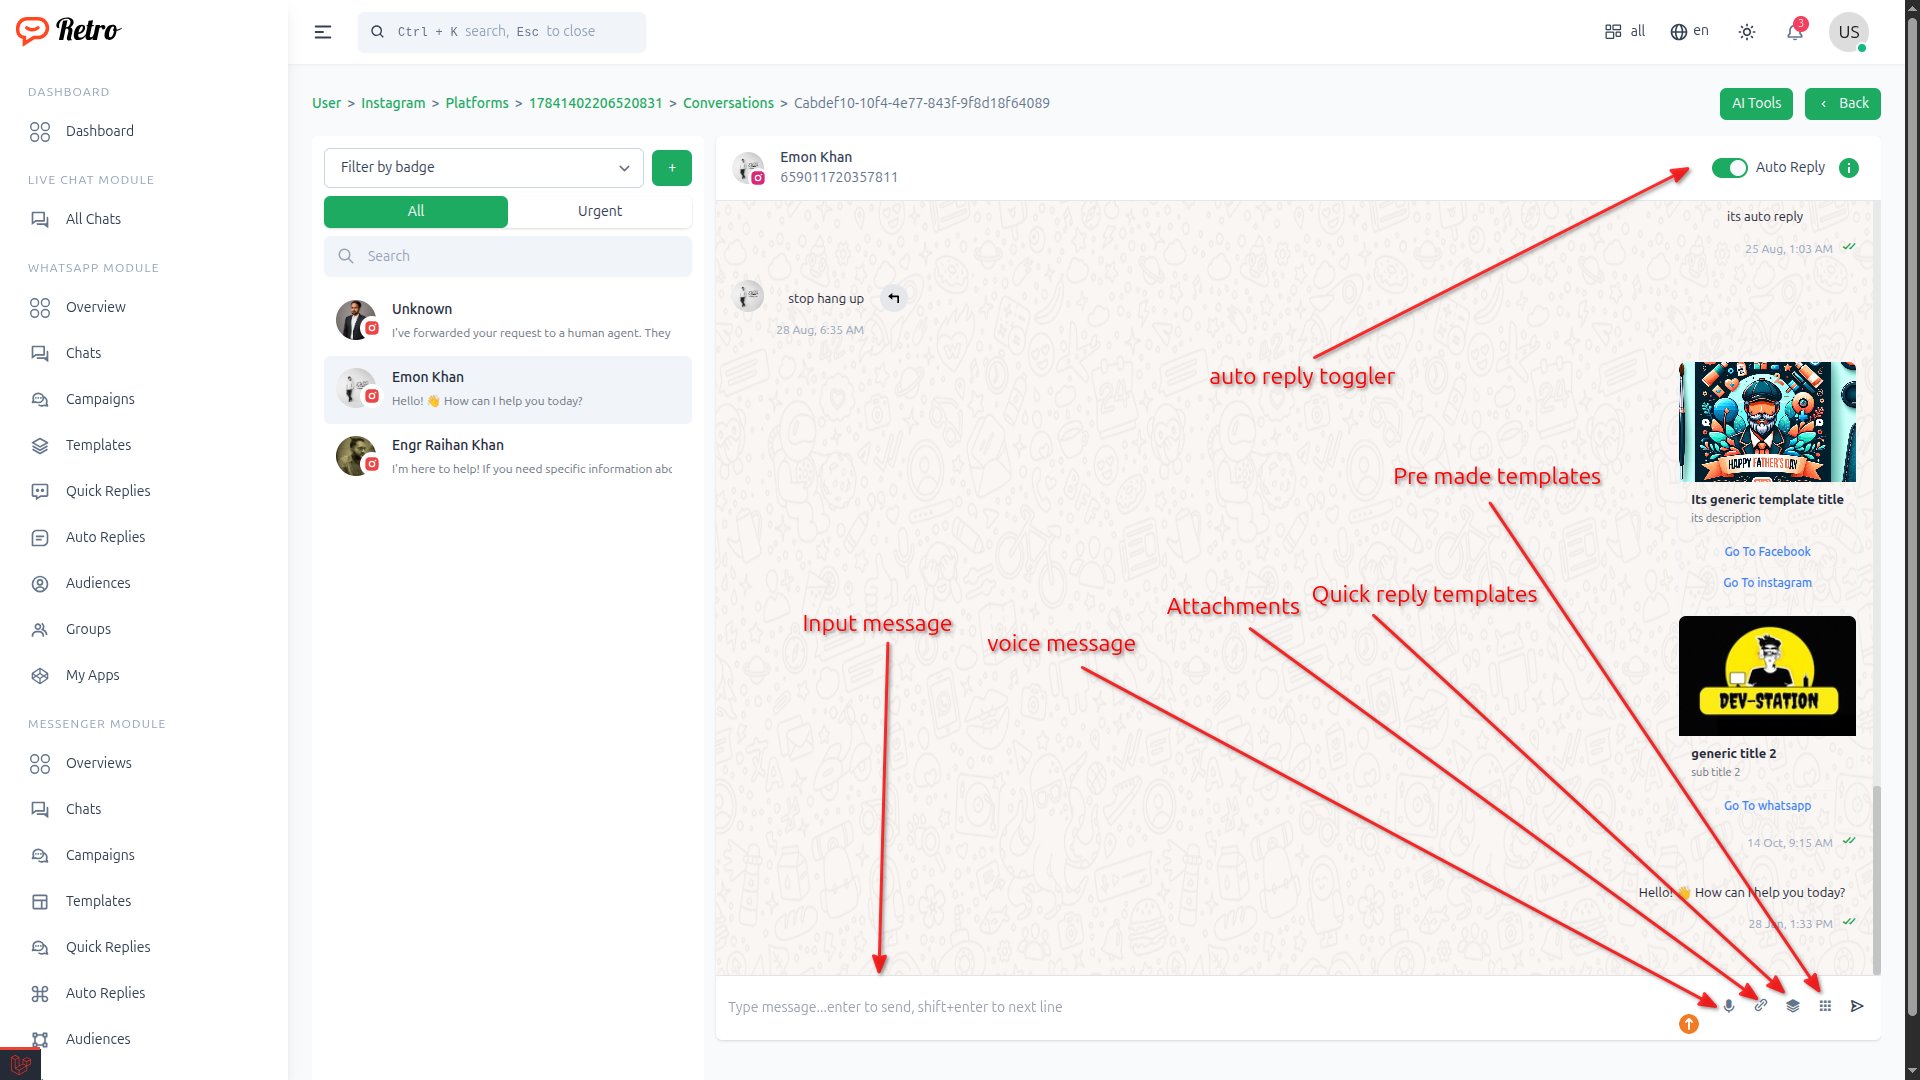This screenshot has height=1080, width=1920.
Task: Switch the light/dark theme toggle
Action: point(1747,32)
